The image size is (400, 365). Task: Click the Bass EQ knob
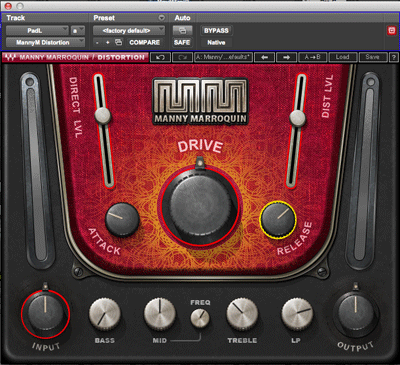[105, 314]
